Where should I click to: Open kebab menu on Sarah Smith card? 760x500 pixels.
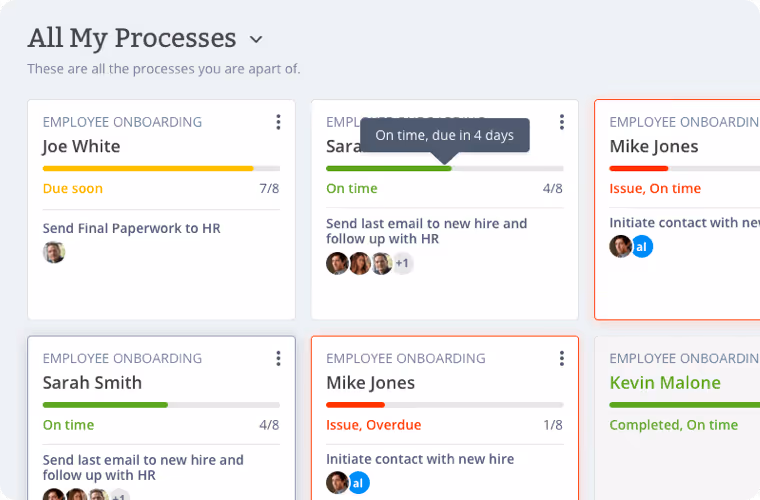point(278,359)
